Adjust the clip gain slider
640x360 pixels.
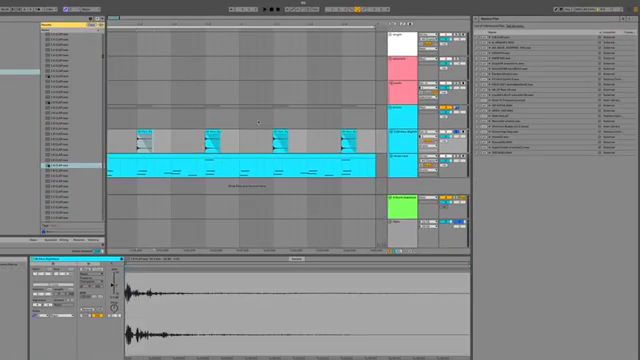point(114,284)
